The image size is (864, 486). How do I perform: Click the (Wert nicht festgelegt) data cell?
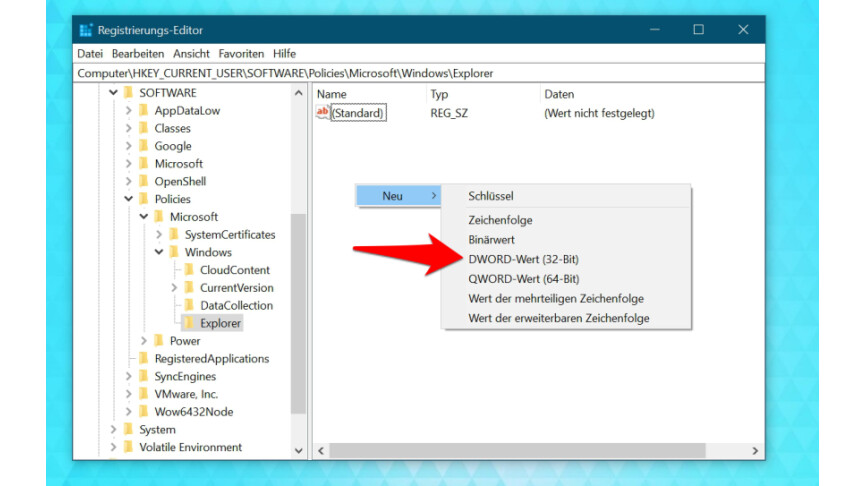point(600,113)
